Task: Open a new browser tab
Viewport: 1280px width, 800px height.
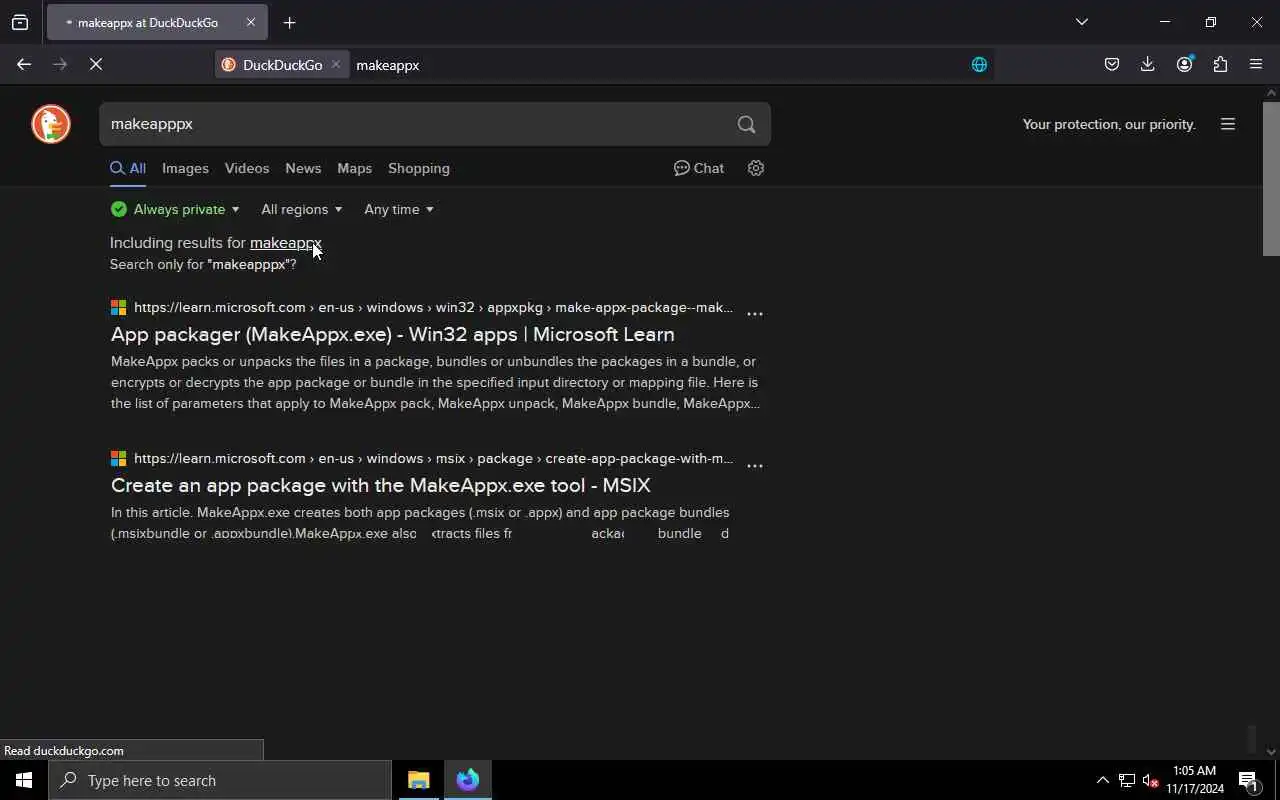Action: 289,22
